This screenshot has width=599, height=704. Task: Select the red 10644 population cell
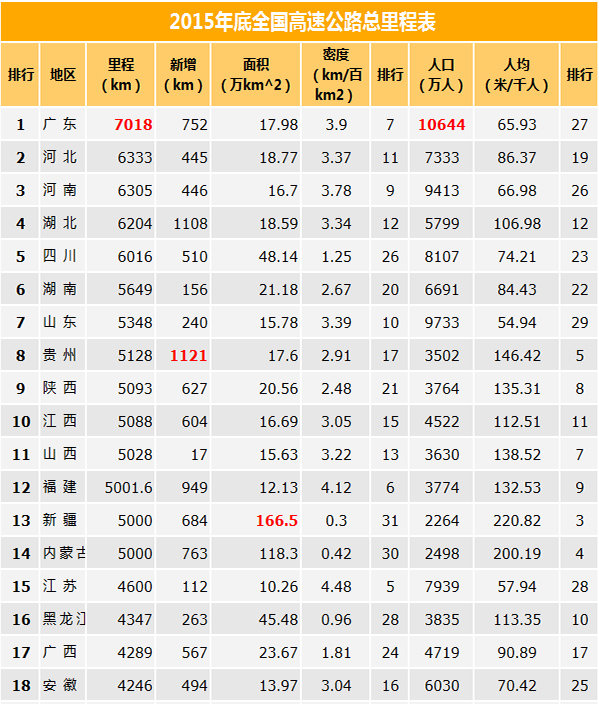tap(441, 124)
